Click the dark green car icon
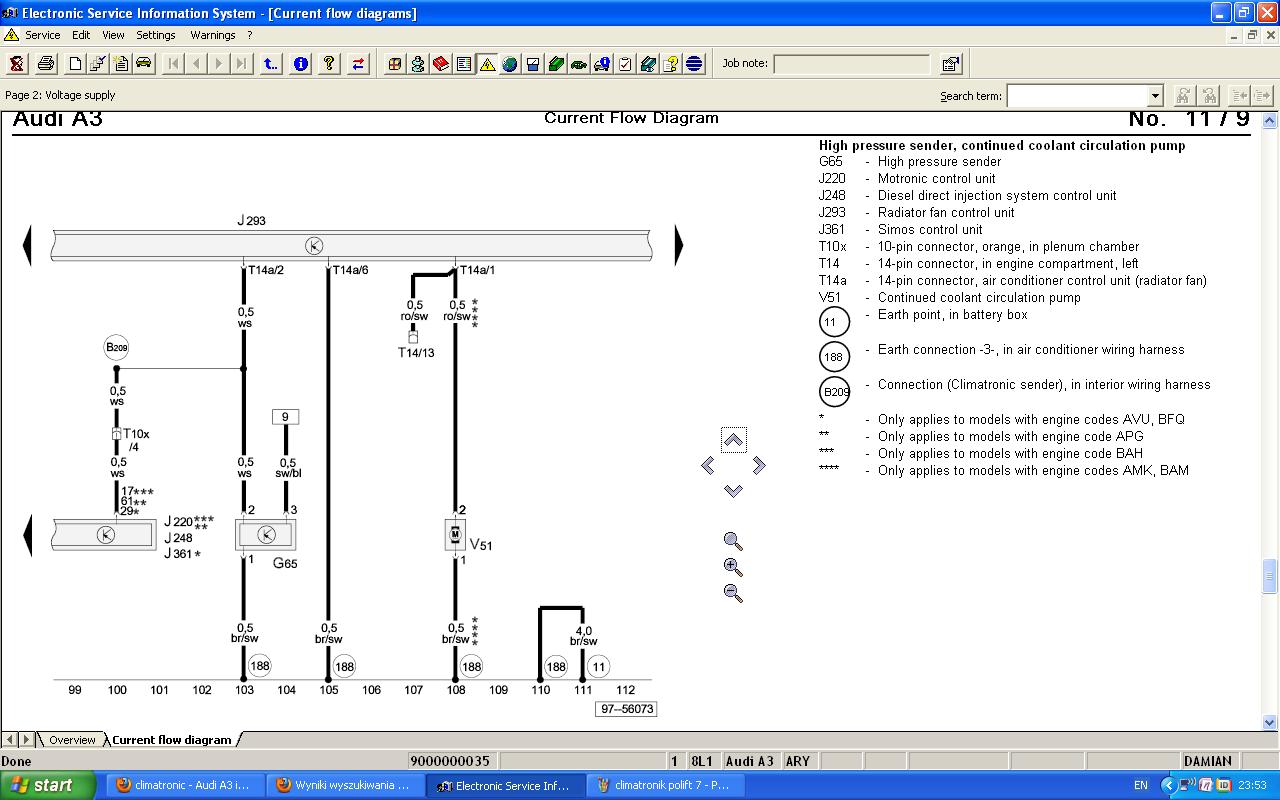Image resolution: width=1280 pixels, height=800 pixels. (579, 64)
